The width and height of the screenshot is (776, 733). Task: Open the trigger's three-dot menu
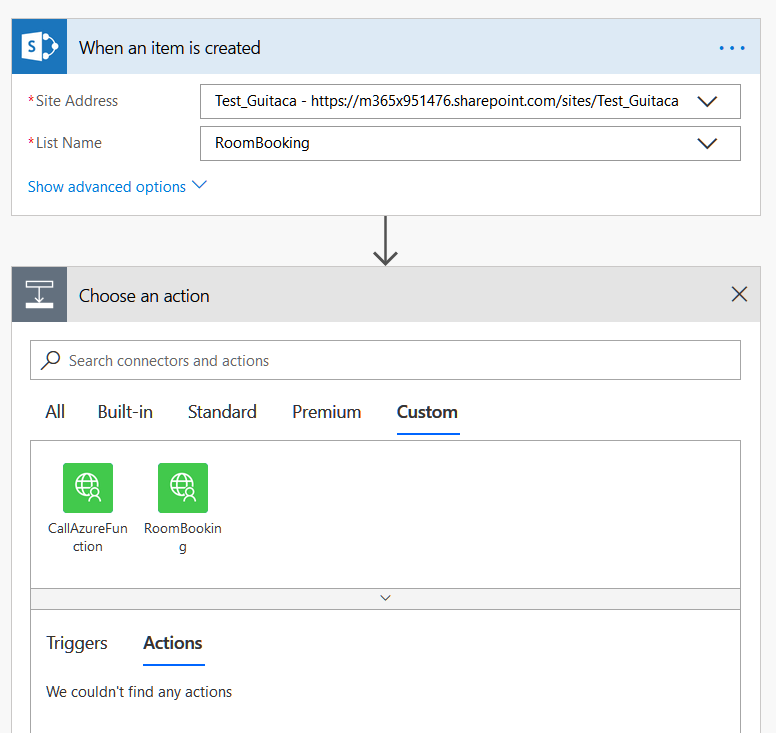click(732, 48)
